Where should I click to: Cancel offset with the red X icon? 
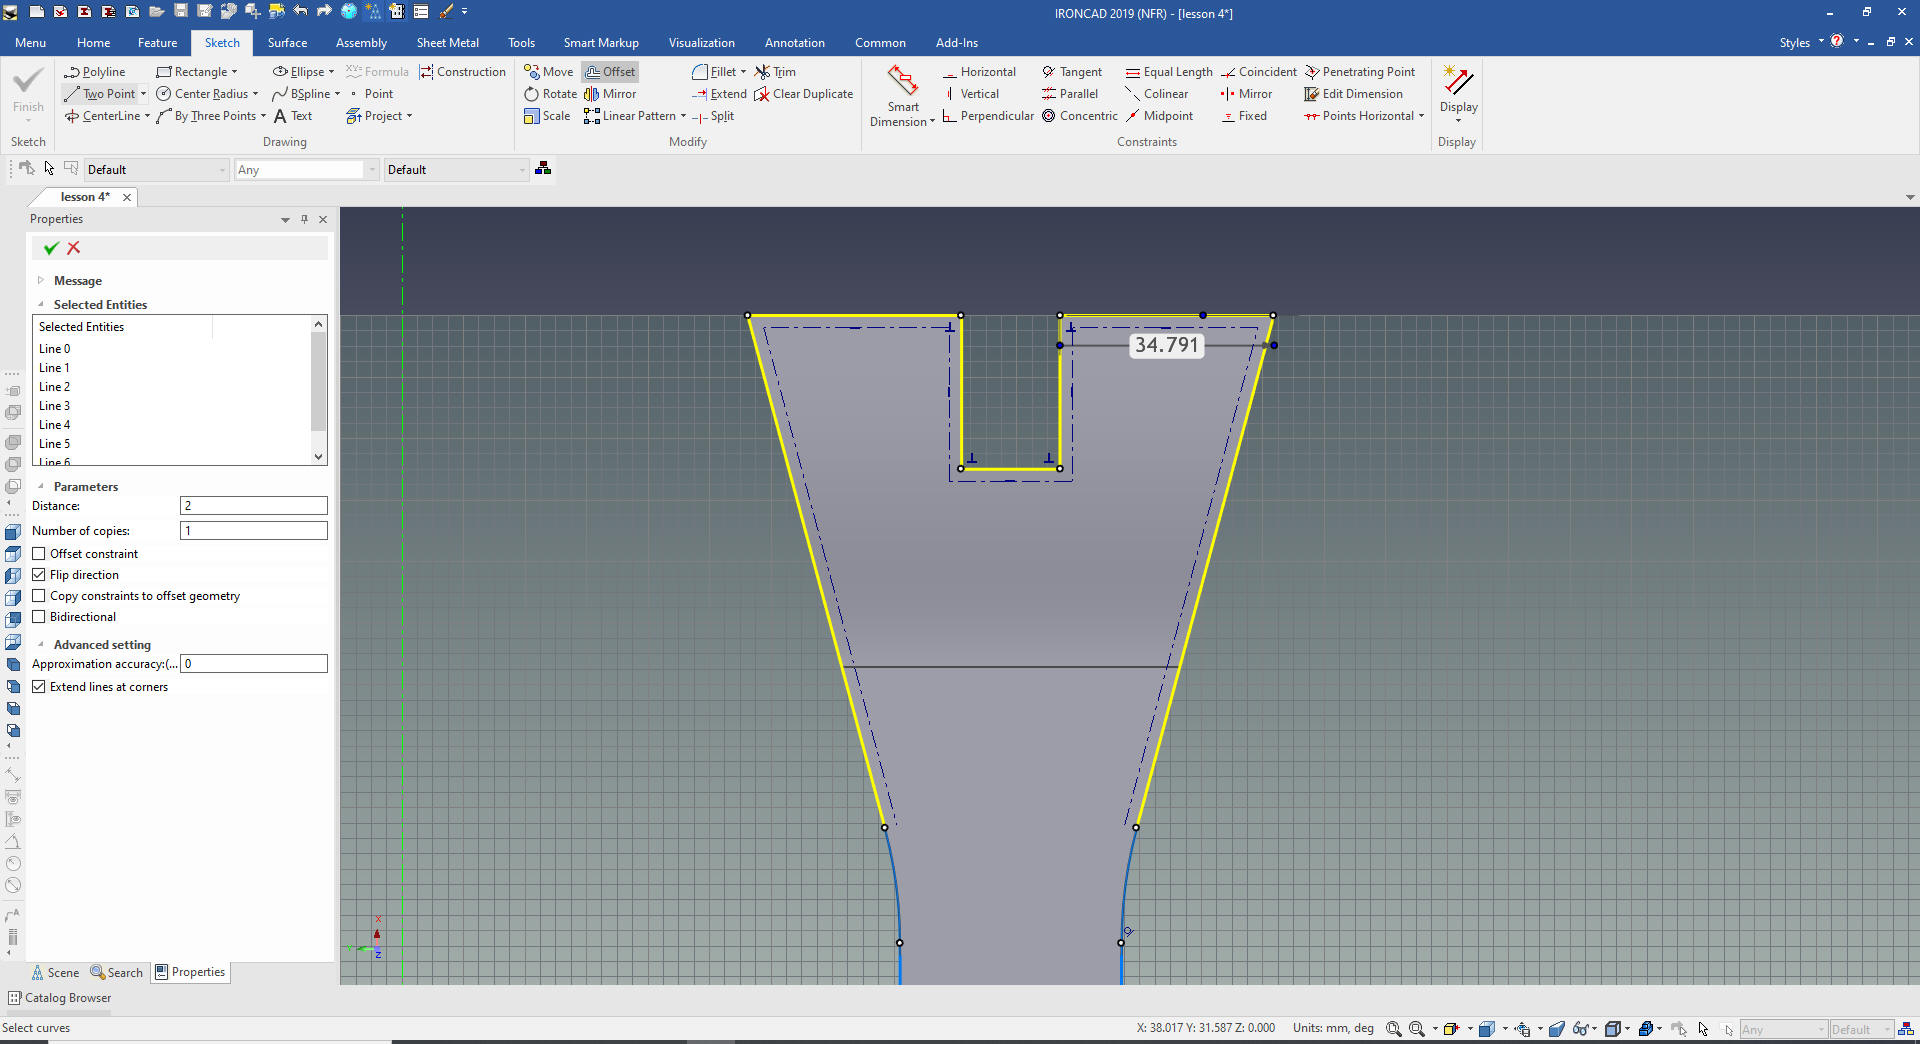74,248
